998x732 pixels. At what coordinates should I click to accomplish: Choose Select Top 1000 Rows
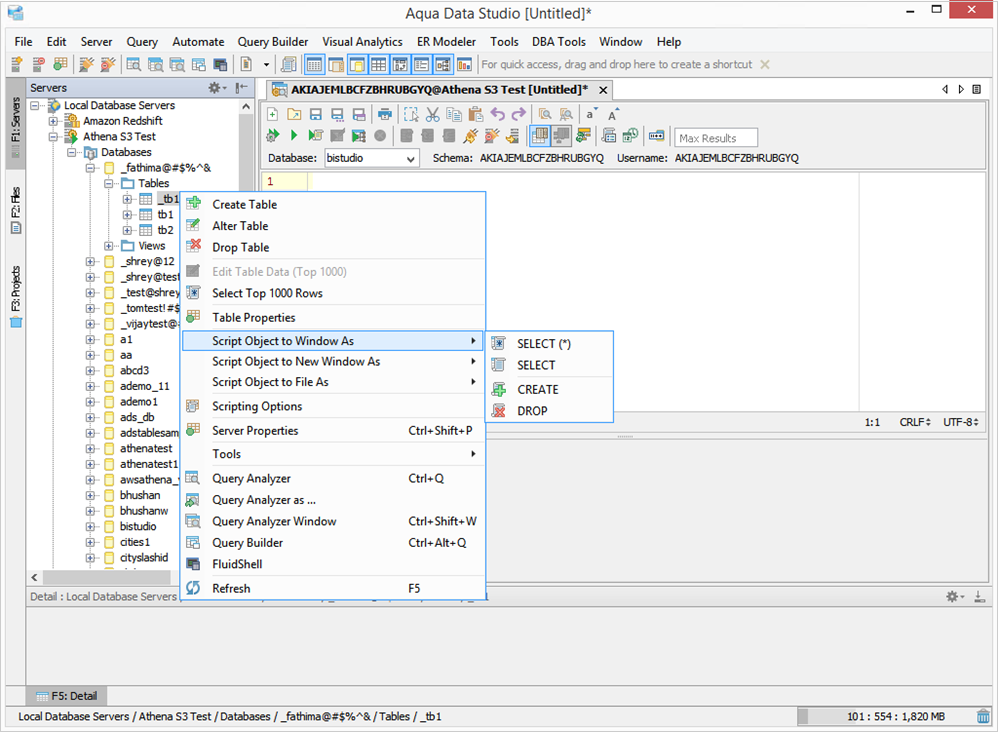click(334, 293)
